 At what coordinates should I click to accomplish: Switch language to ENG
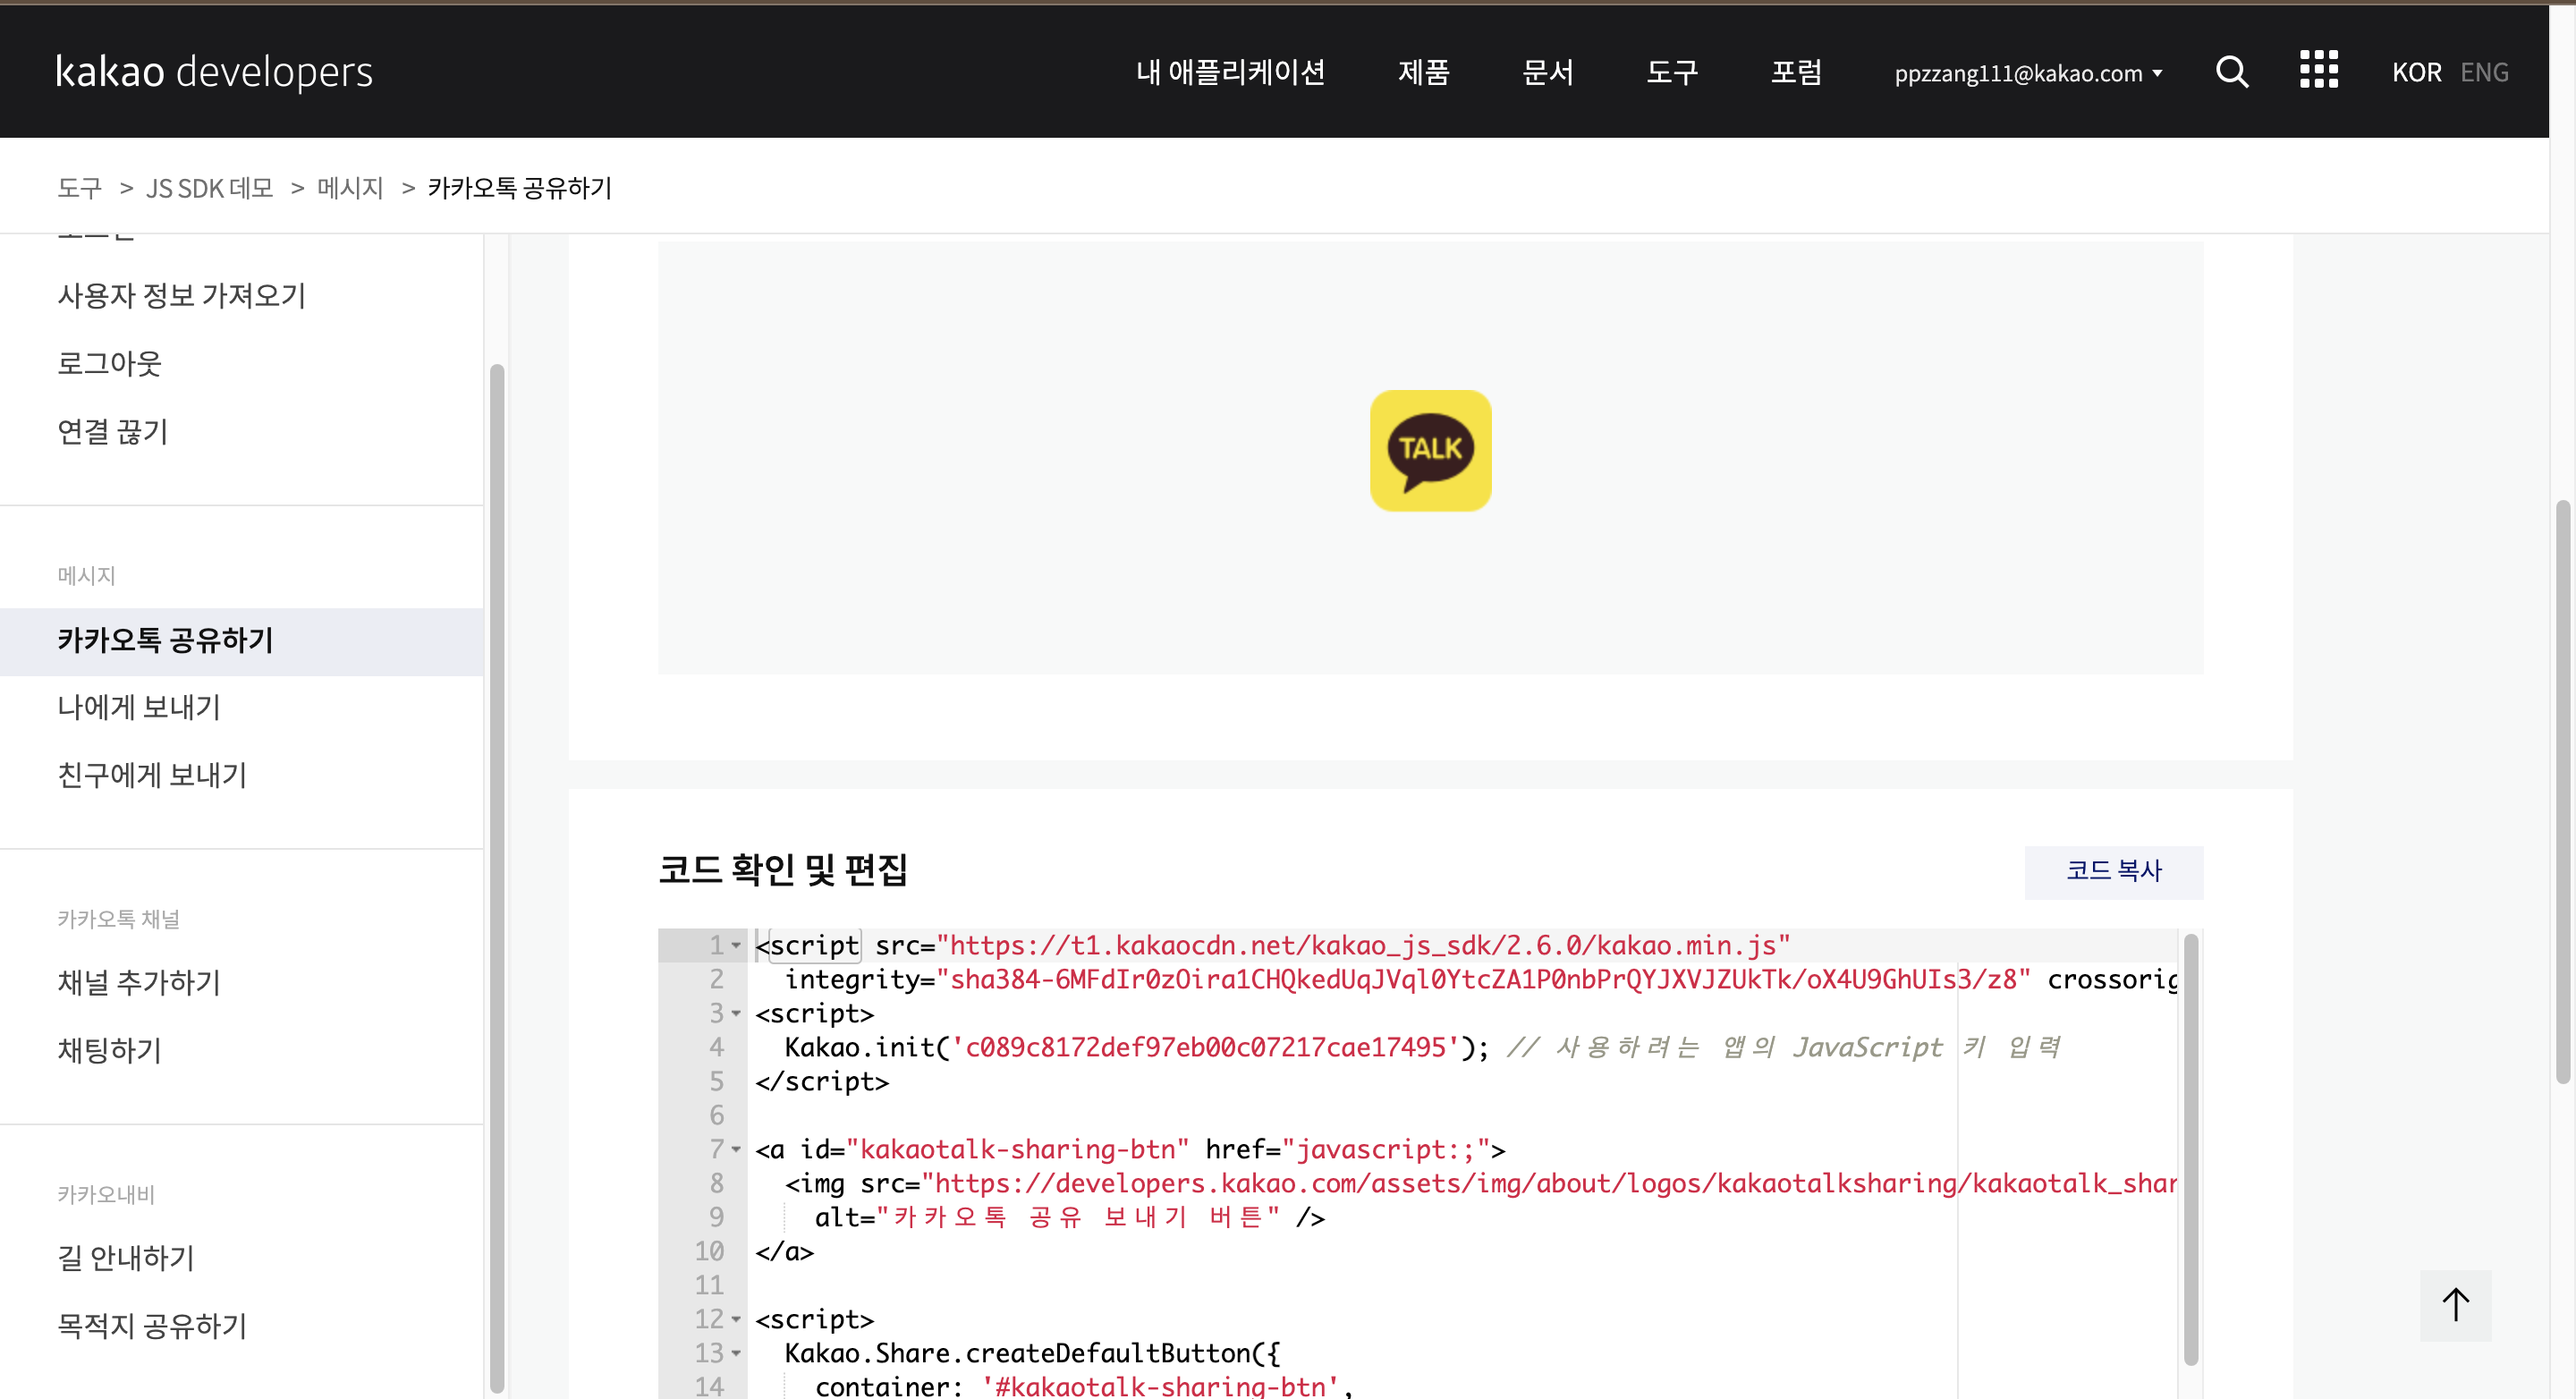tap(2484, 72)
